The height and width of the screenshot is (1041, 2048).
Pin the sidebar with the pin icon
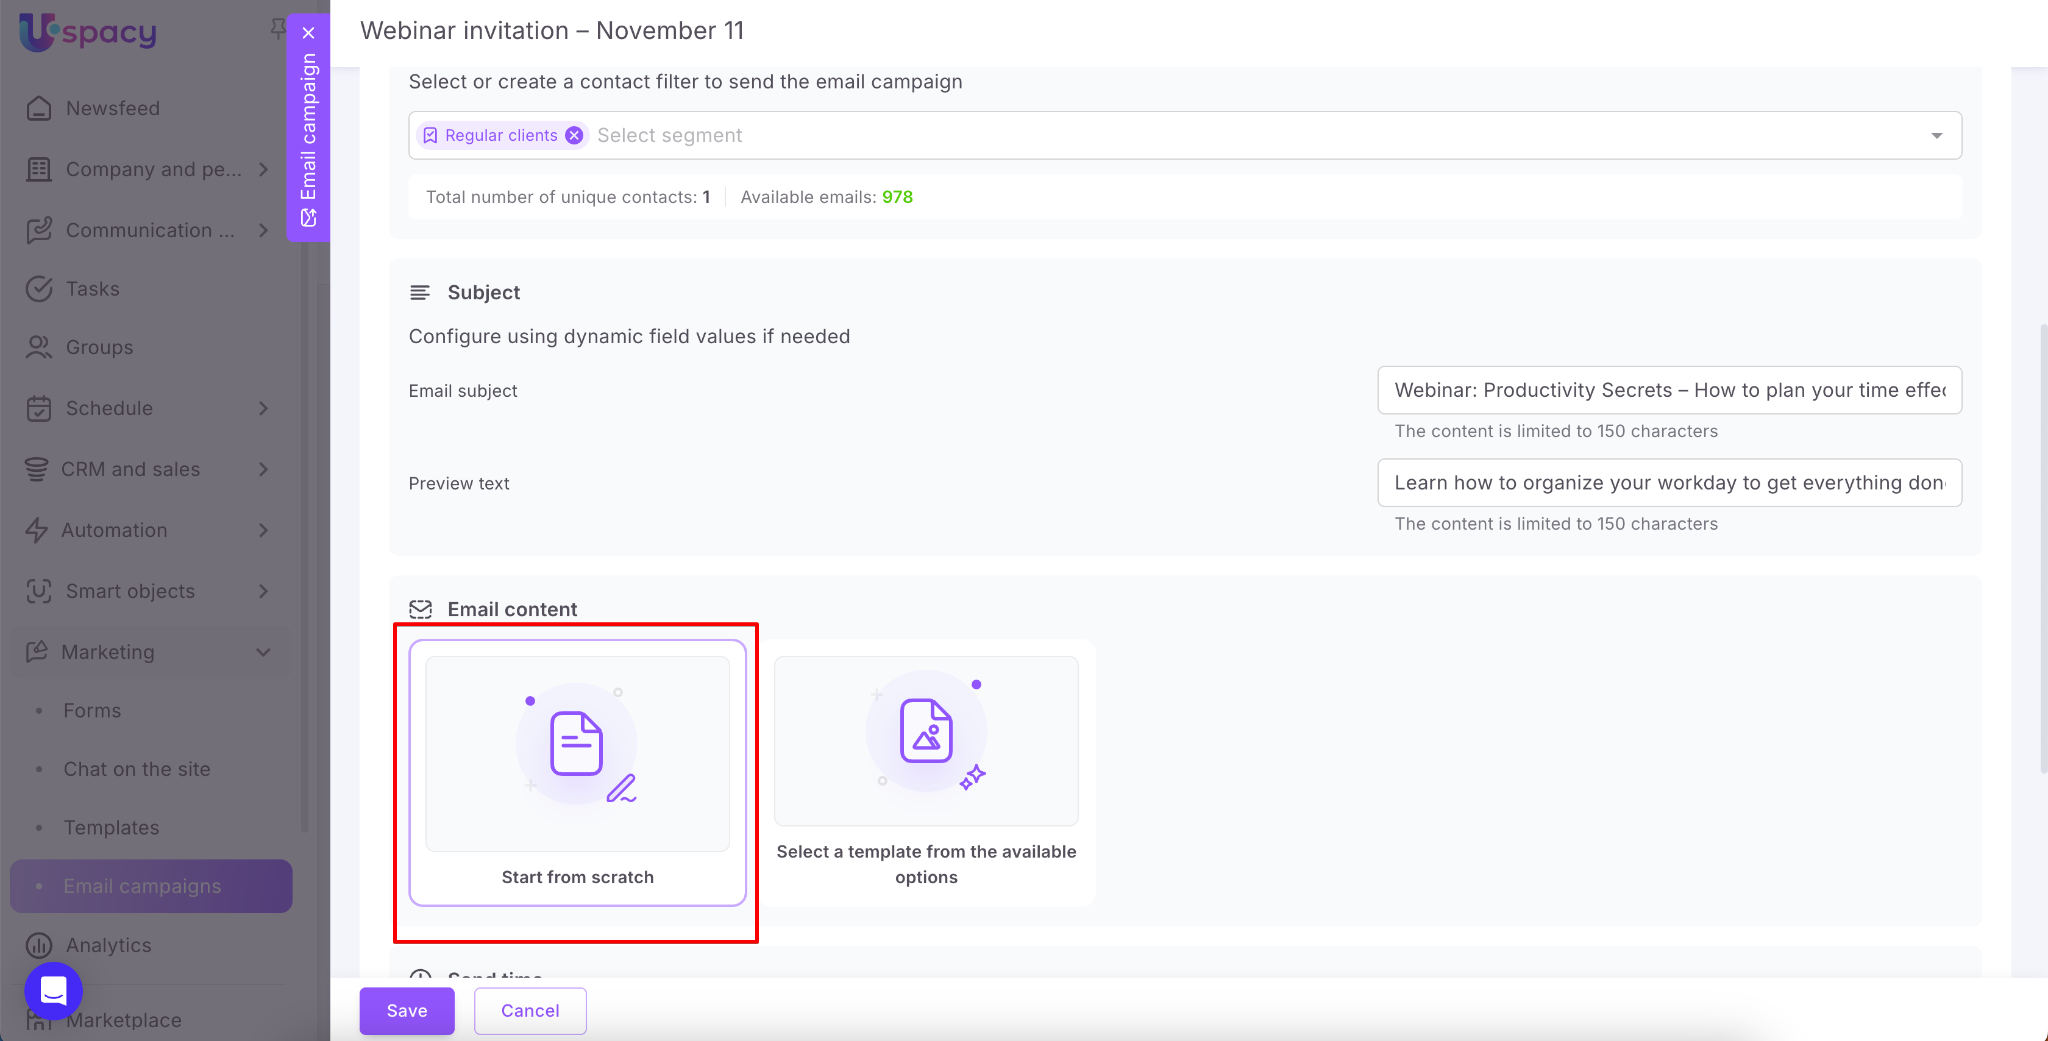click(277, 28)
